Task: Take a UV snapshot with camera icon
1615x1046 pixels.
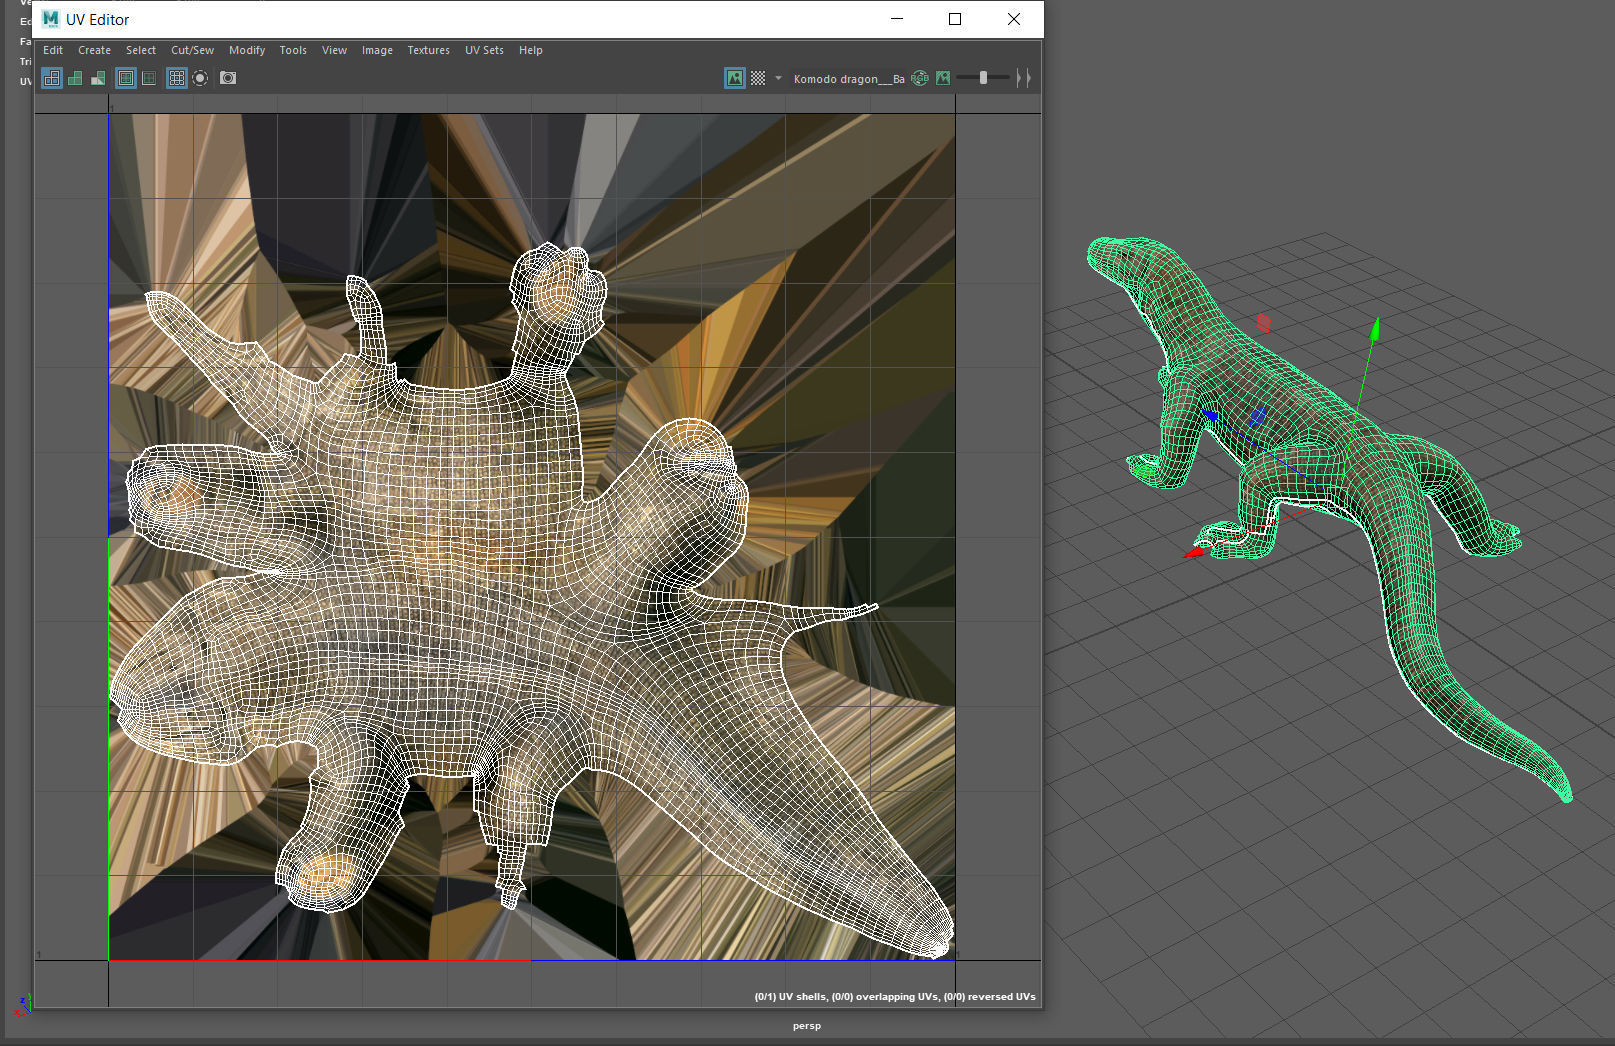Action: point(228,78)
